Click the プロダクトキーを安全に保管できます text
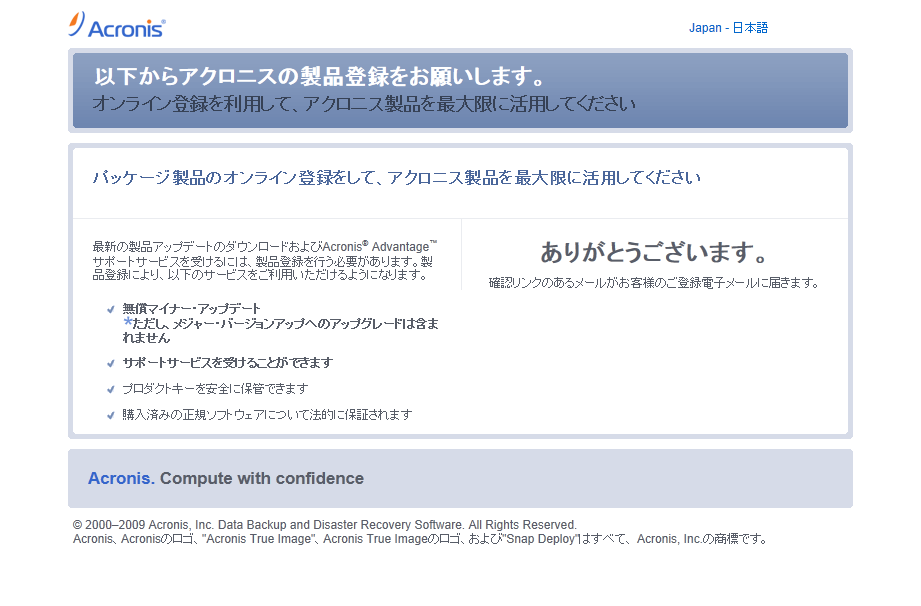Image resolution: width=921 pixels, height=606 pixels. 215,389
